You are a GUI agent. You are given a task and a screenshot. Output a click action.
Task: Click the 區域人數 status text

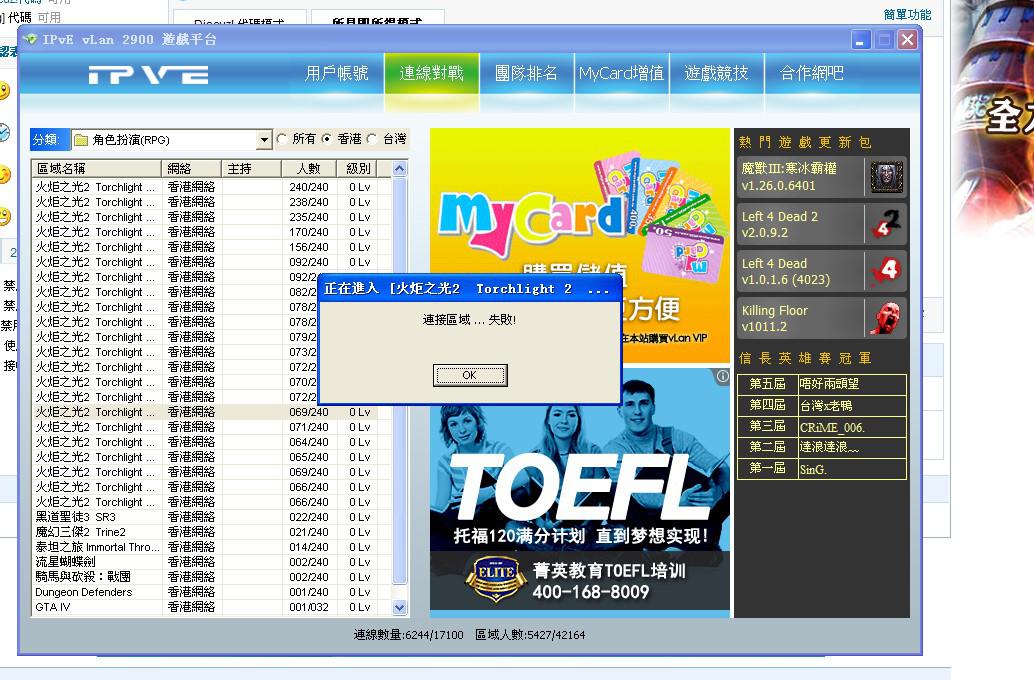[530, 635]
